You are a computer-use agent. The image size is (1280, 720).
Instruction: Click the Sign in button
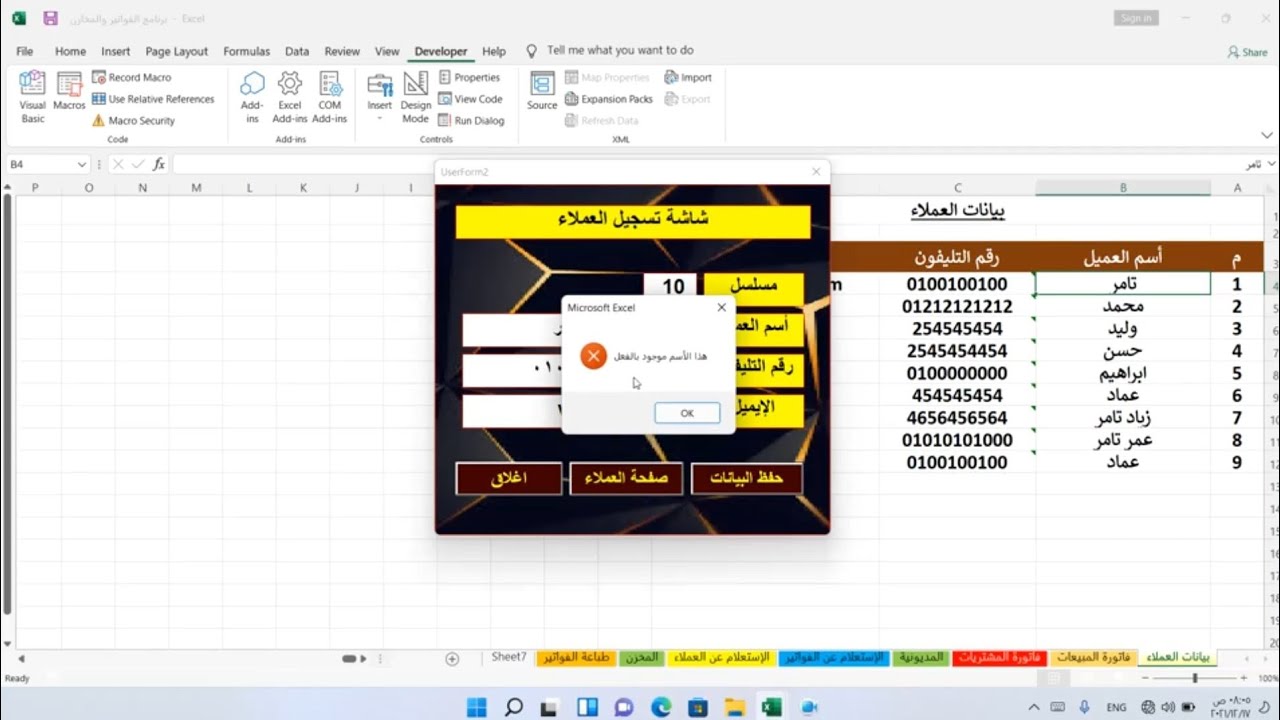pos(1135,18)
